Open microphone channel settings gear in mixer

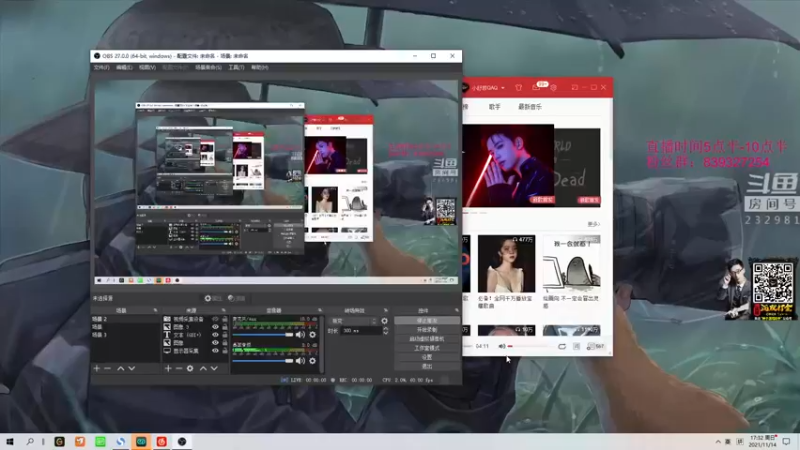point(312,335)
